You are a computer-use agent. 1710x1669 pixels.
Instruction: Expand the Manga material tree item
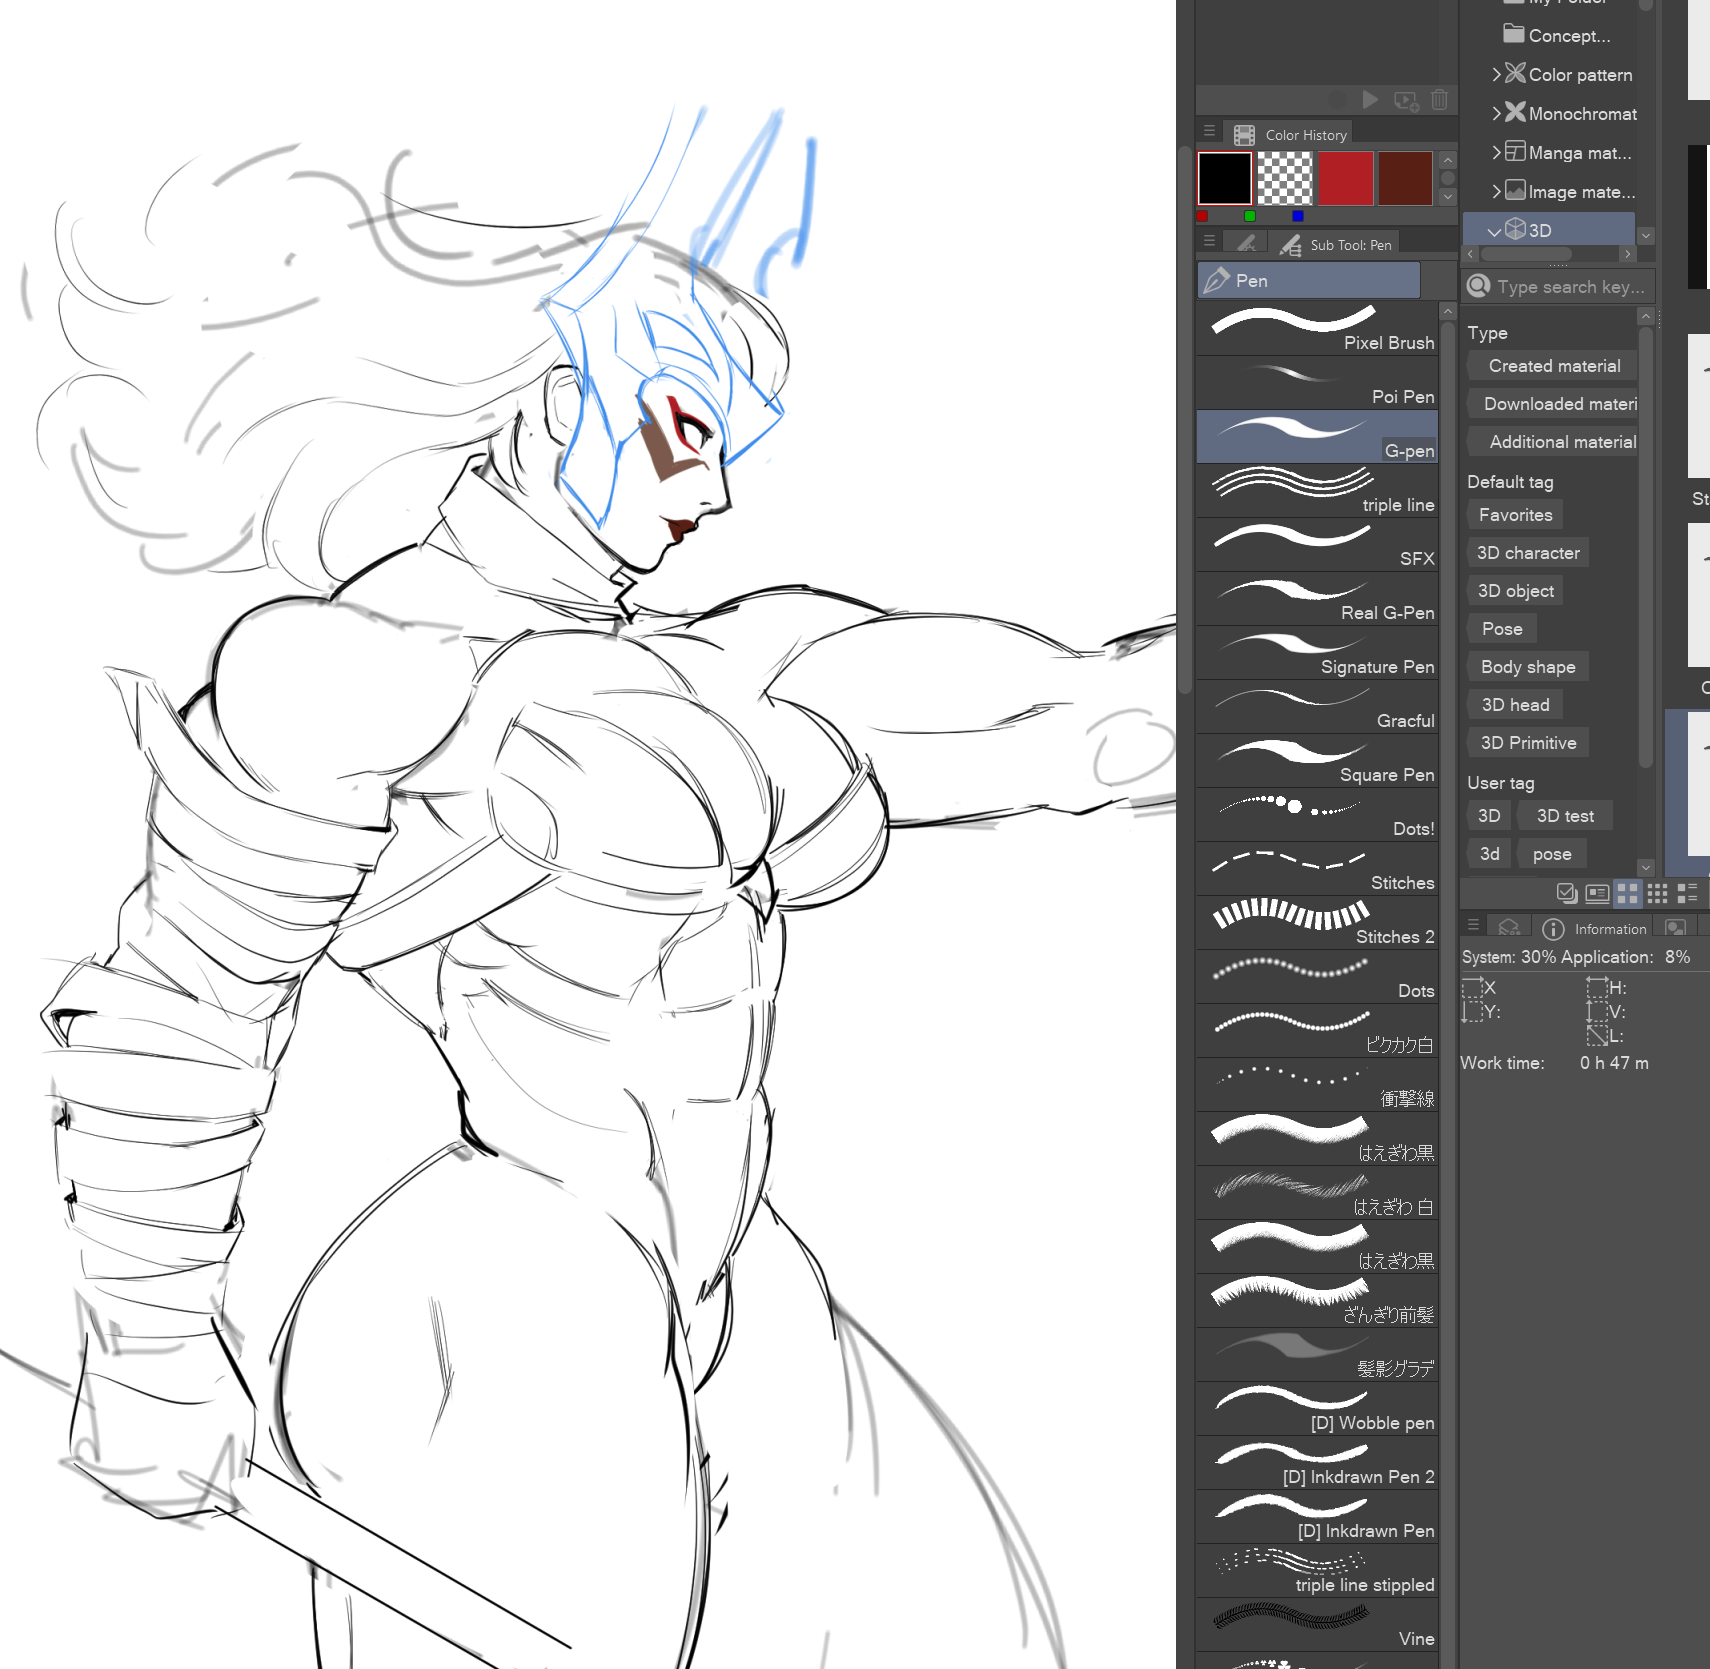pyautogui.click(x=1496, y=153)
